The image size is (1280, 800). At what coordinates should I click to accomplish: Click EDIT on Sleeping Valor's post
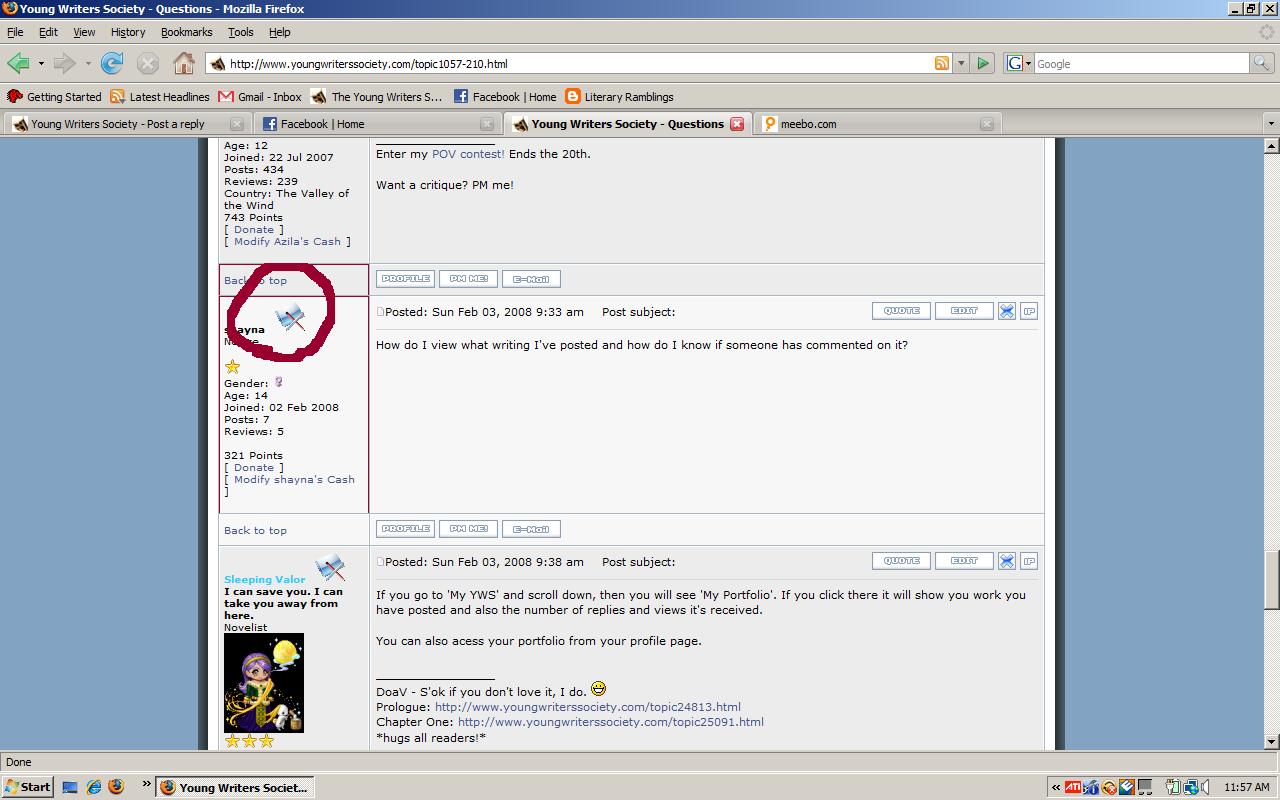tap(964, 561)
